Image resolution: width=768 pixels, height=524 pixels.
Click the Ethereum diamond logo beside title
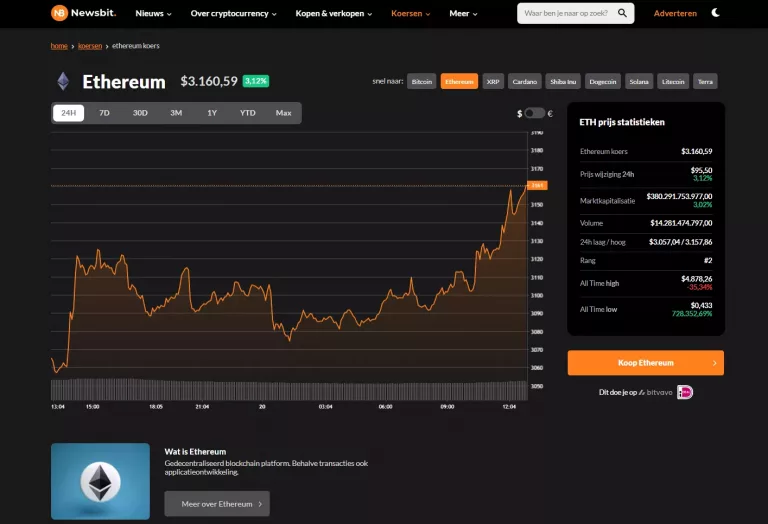63,81
